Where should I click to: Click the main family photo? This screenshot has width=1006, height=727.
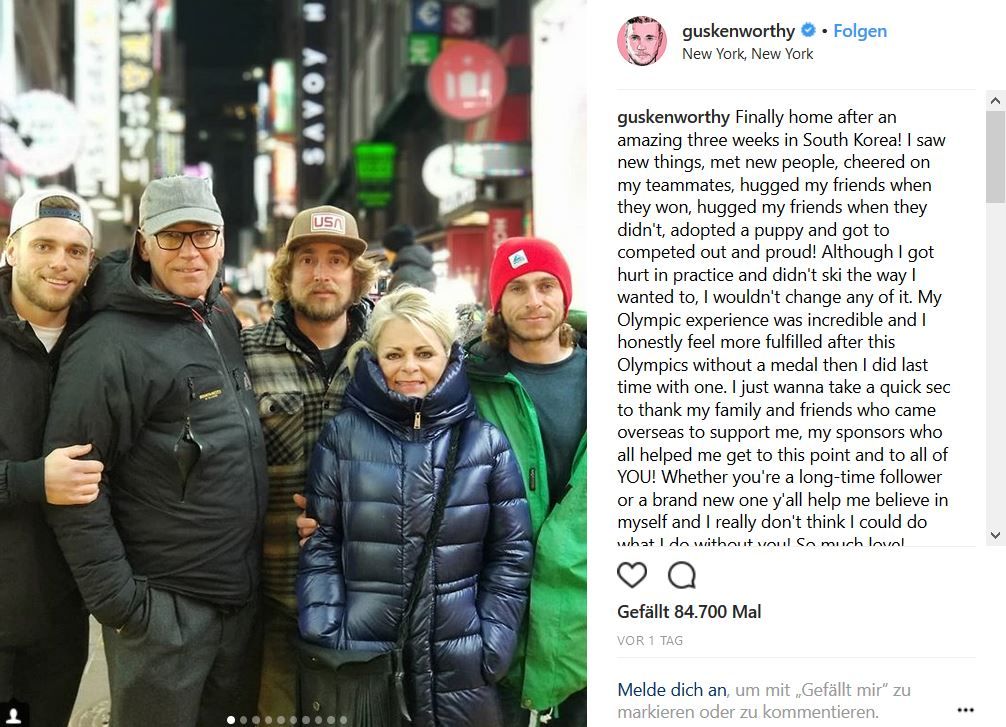click(x=293, y=363)
